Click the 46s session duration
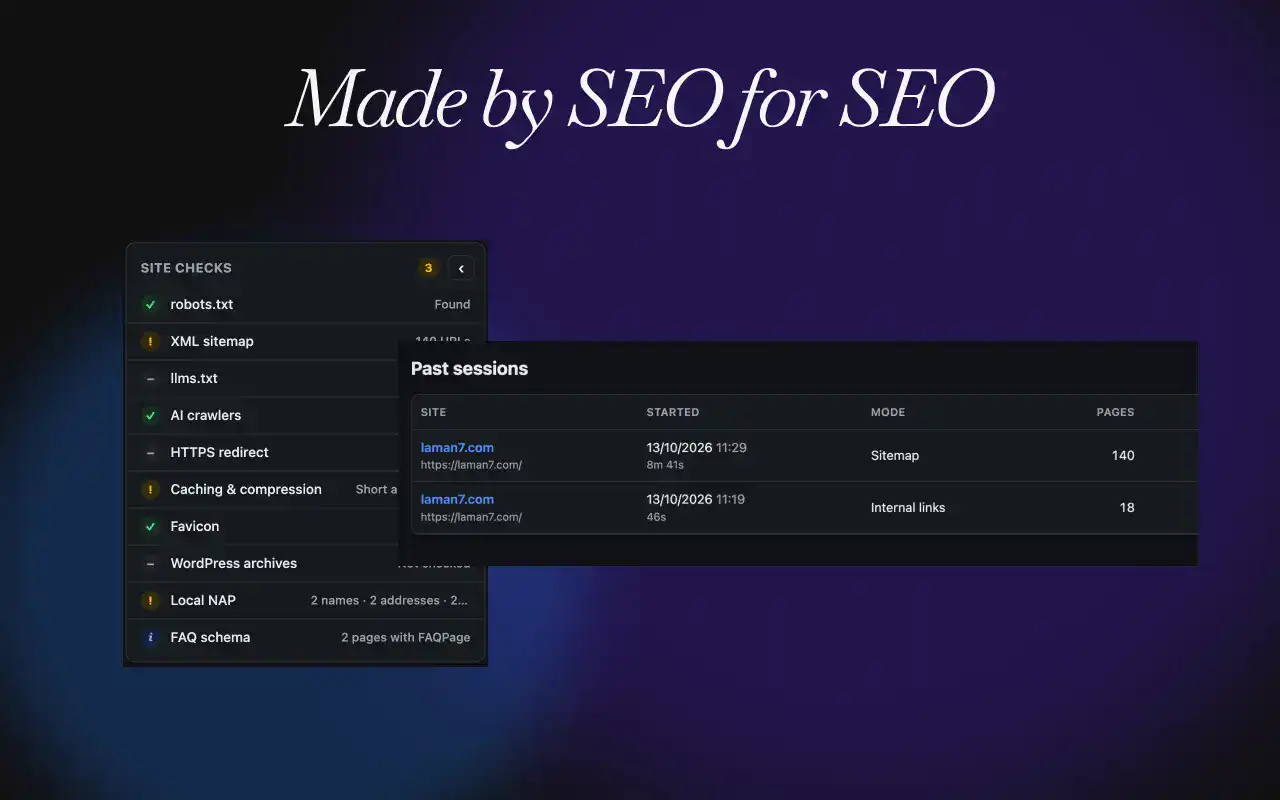The image size is (1280, 800). (657, 517)
